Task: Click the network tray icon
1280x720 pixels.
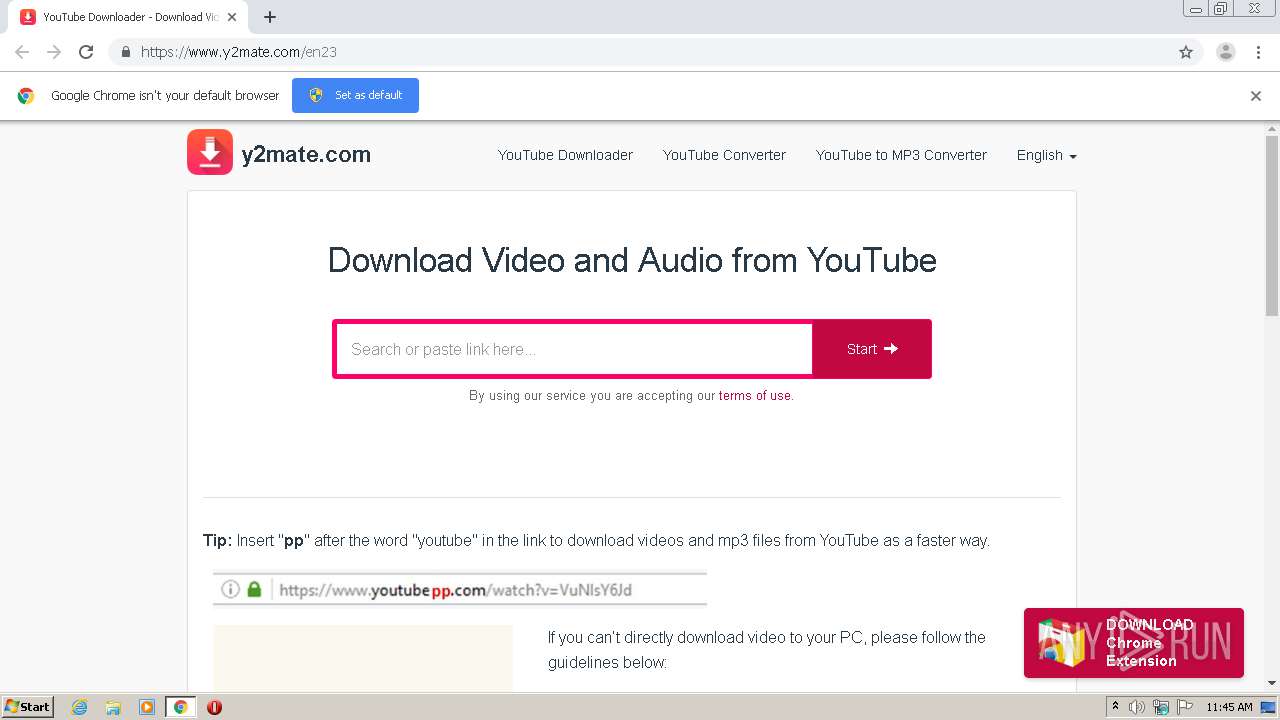Action: click(1161, 707)
